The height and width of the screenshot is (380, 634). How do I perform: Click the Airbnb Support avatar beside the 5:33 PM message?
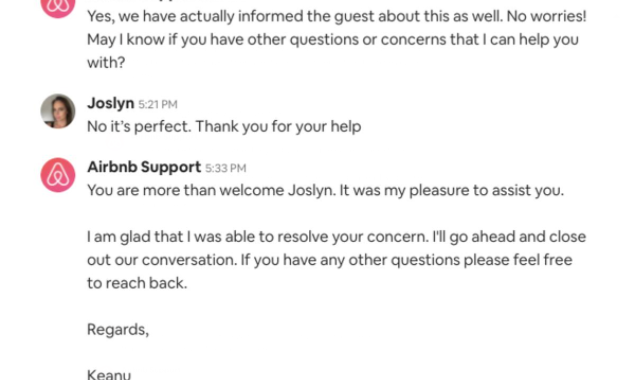coord(58,175)
